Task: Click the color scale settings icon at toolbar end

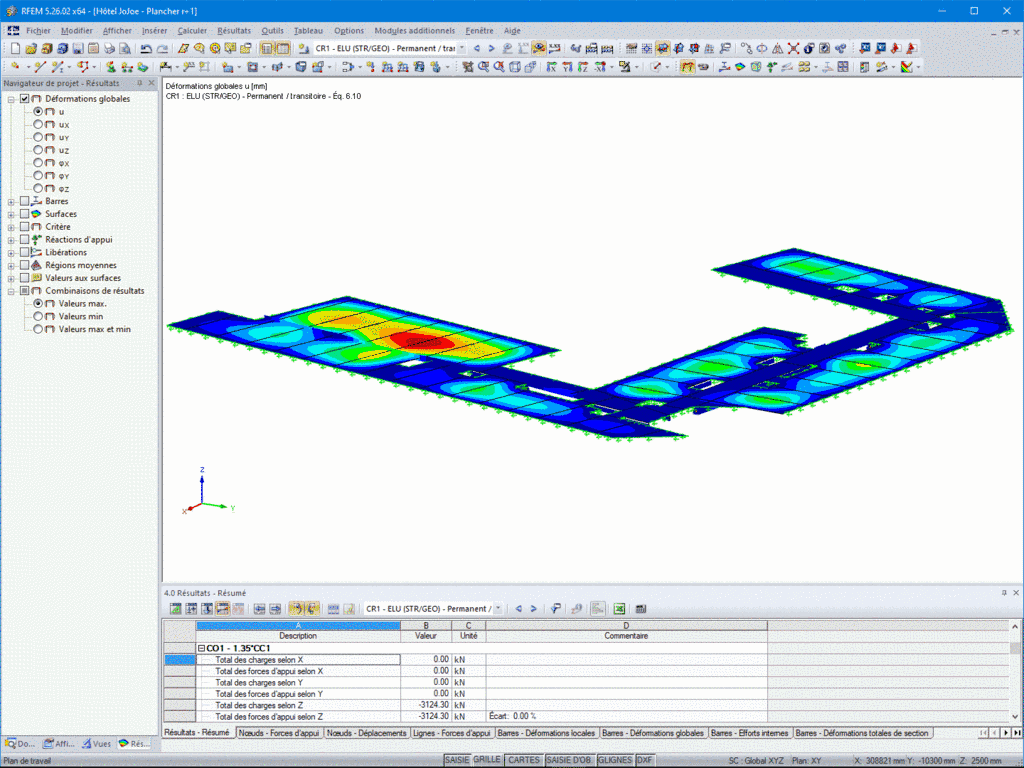Action: pyautogui.click(x=906, y=67)
